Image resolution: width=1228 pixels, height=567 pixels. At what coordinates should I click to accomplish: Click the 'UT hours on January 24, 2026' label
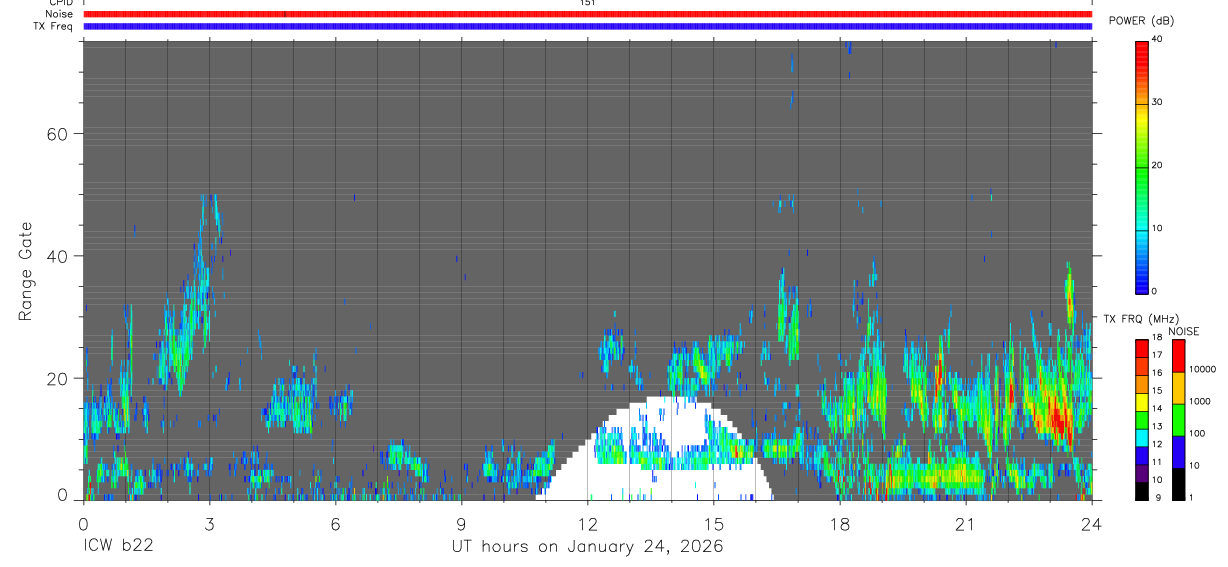[x=587, y=547]
